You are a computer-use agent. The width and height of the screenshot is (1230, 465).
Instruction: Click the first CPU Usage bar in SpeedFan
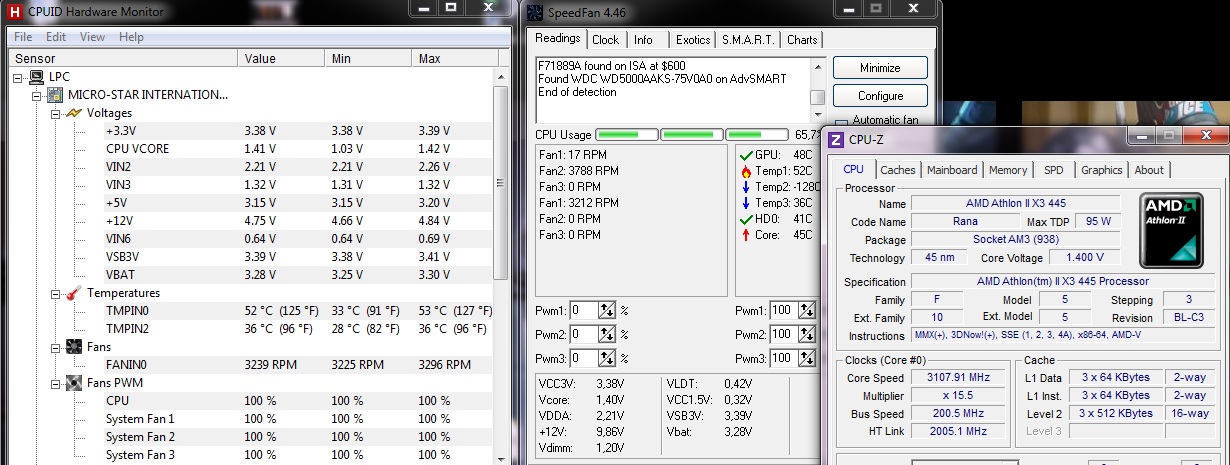pos(627,135)
